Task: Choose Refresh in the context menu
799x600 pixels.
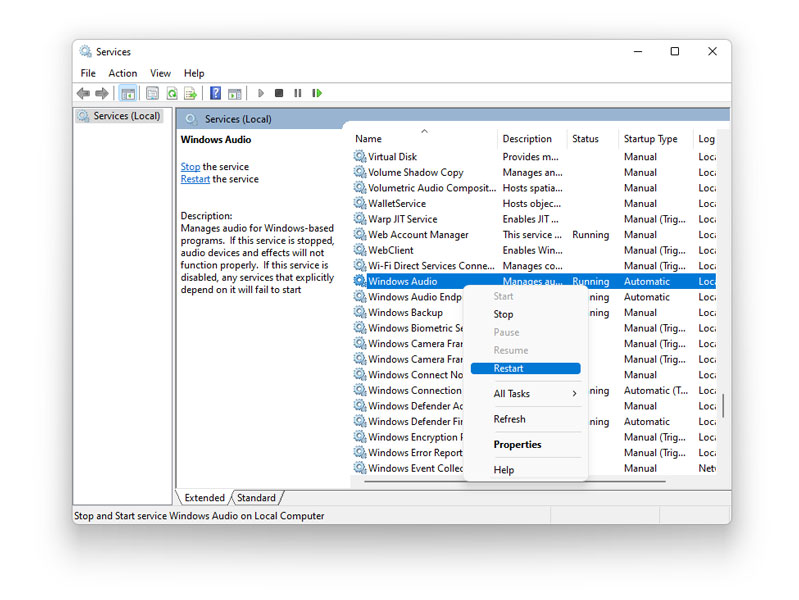Action: pyautogui.click(x=525, y=419)
